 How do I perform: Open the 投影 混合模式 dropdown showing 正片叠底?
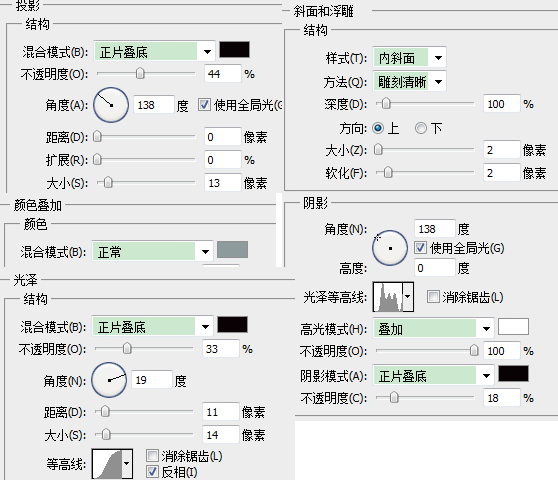[154, 52]
